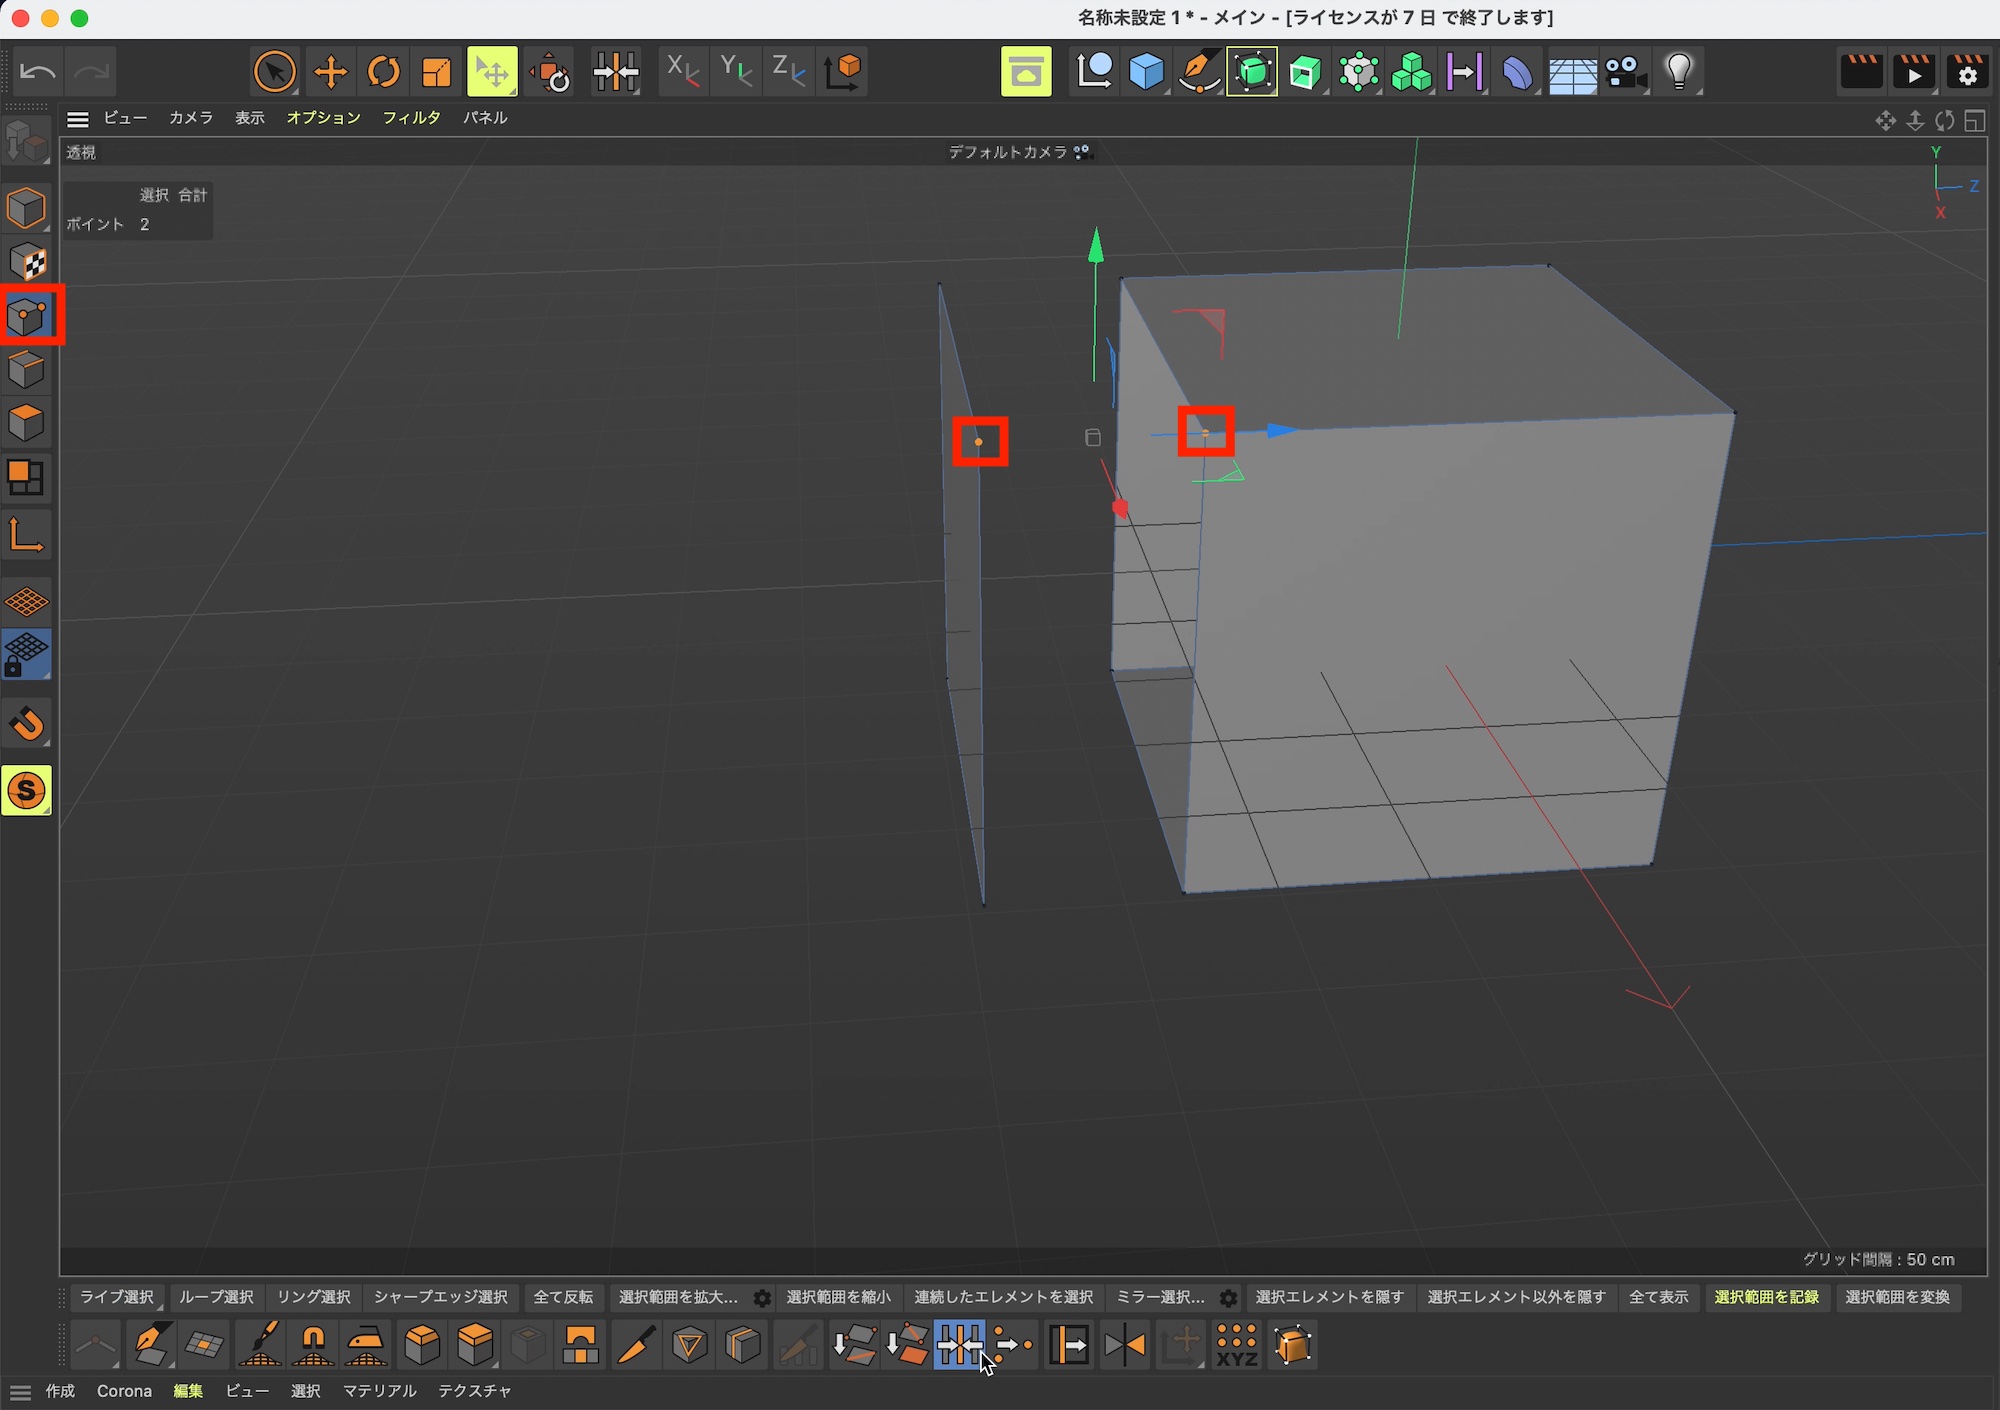Select the Knife cut tool icon
2000x1410 pixels.
pyautogui.click(x=636, y=1345)
